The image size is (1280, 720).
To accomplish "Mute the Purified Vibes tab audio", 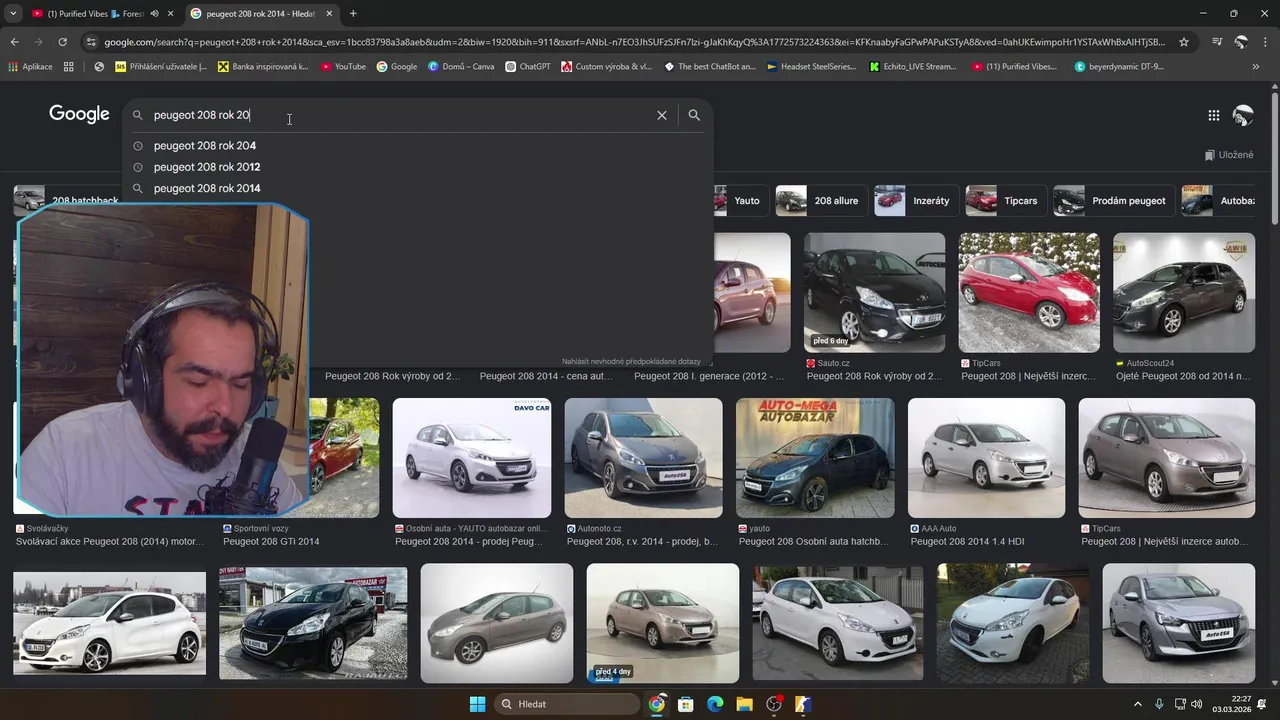I will [154, 14].
